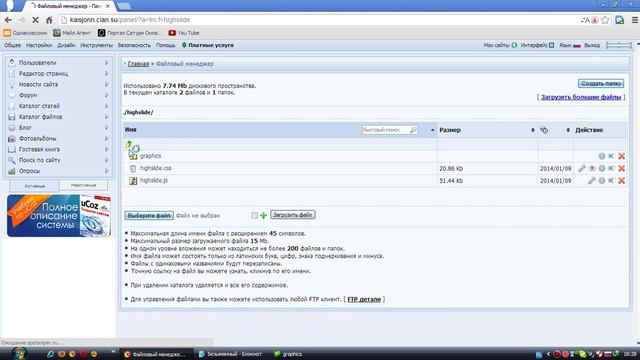640x360 pixels.
Task: Open the highslide.css file name
Action: (x=156, y=168)
